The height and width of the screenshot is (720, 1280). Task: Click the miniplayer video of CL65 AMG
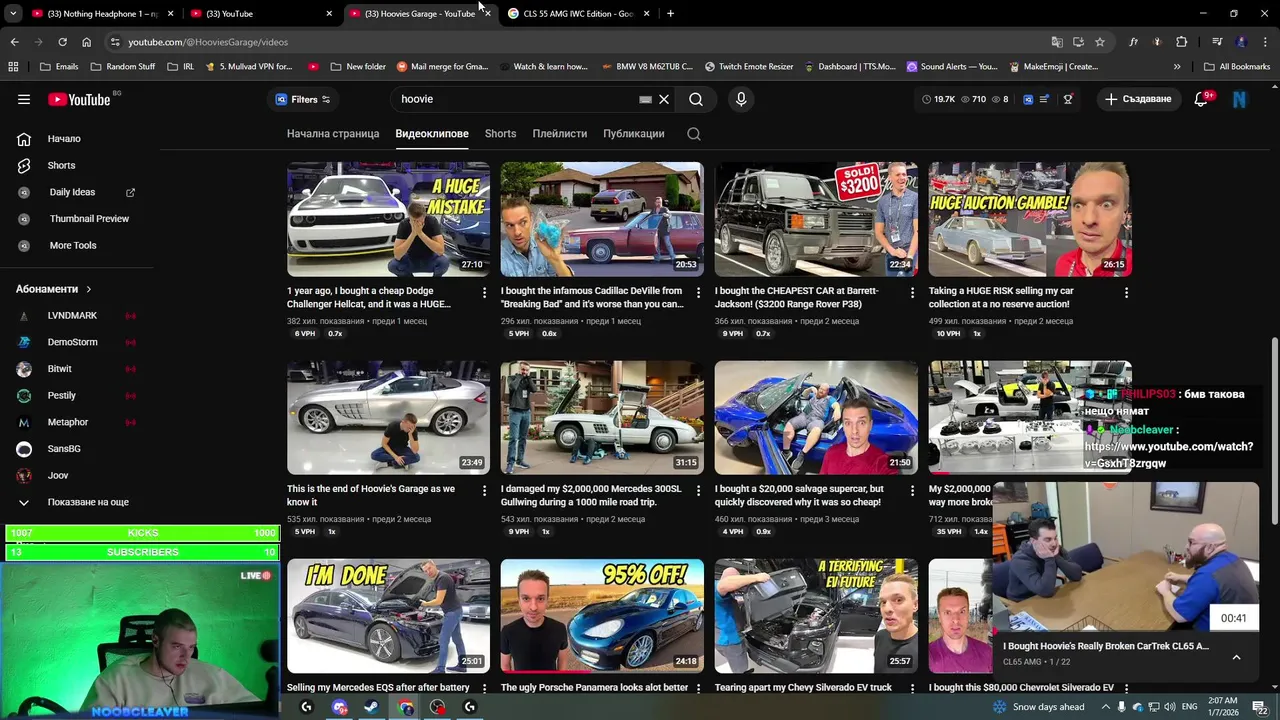[x=1126, y=557]
